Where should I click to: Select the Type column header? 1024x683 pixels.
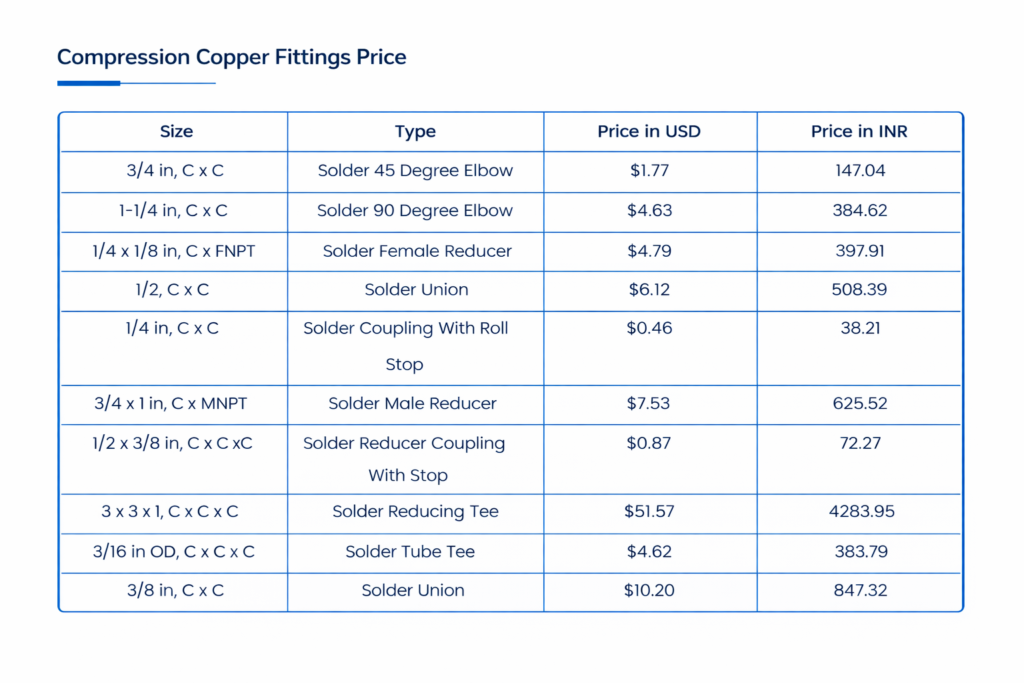click(x=415, y=132)
